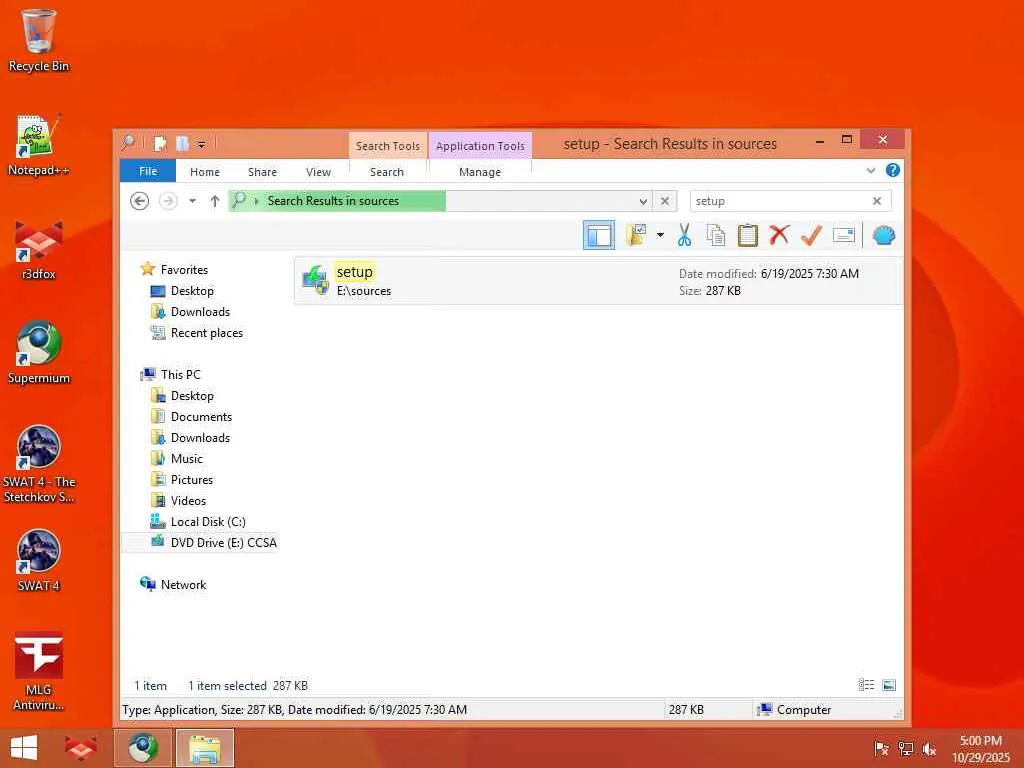Click the magnifier icon in title bar
The width and height of the screenshot is (1024, 768).
pyautogui.click(x=129, y=142)
